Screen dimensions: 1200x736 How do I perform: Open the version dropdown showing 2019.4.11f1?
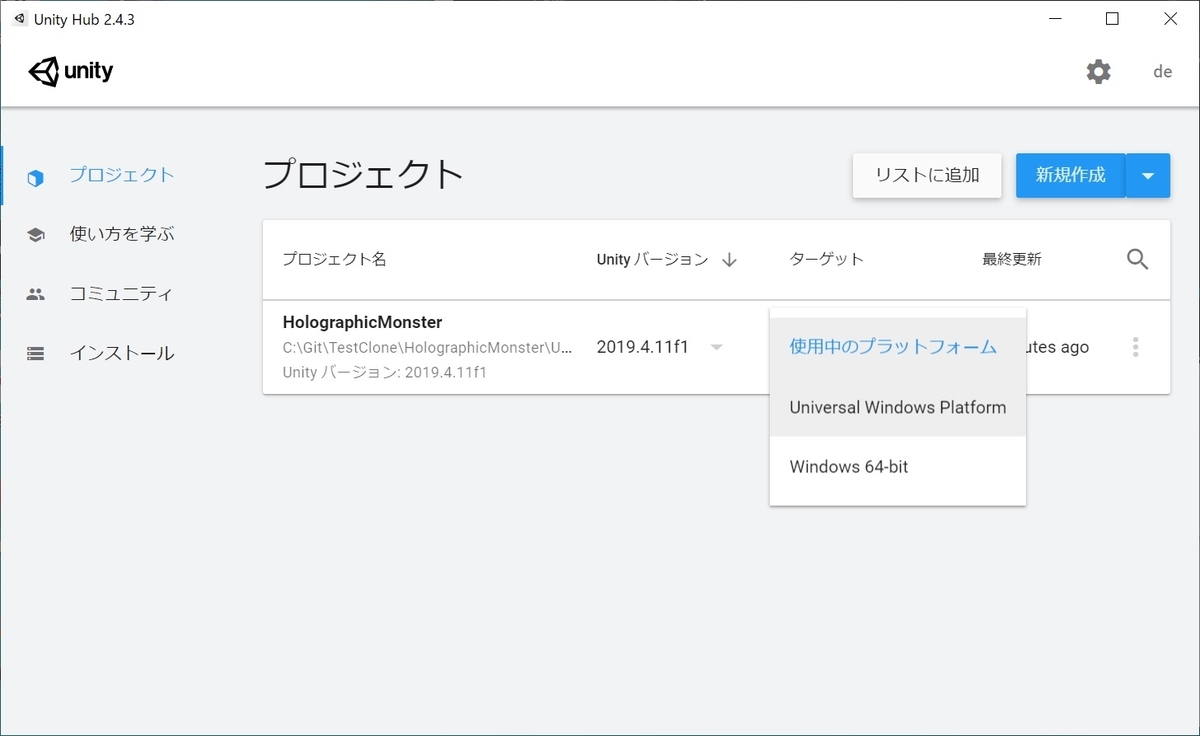tap(716, 347)
